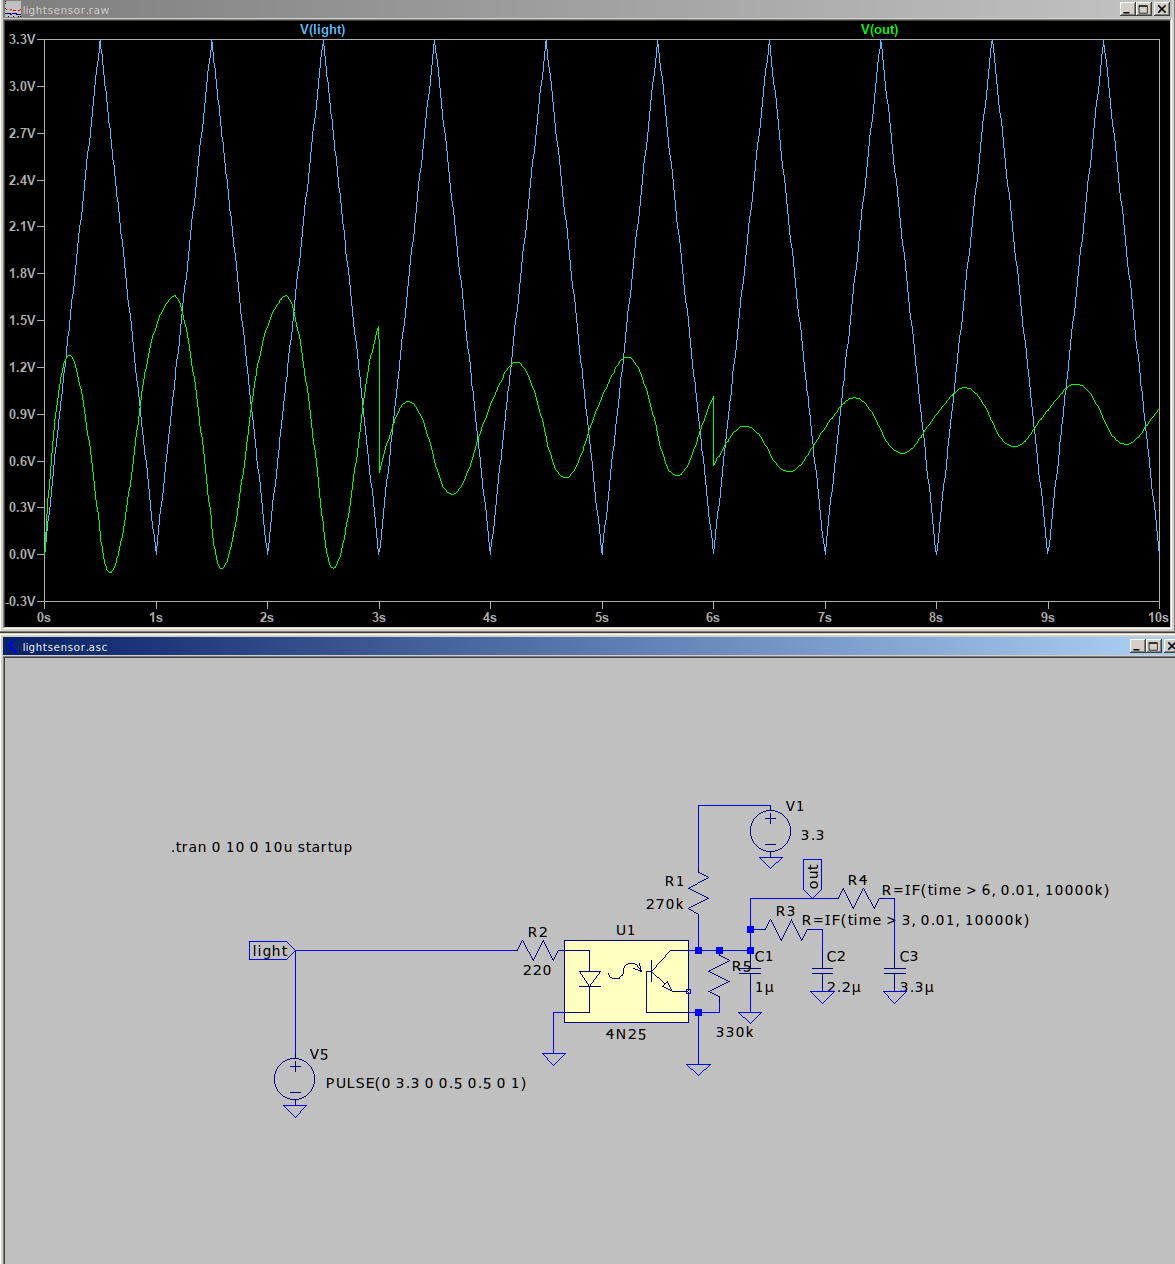Click the 2.2µ value of C2
This screenshot has width=1175, height=1264.
844,987
